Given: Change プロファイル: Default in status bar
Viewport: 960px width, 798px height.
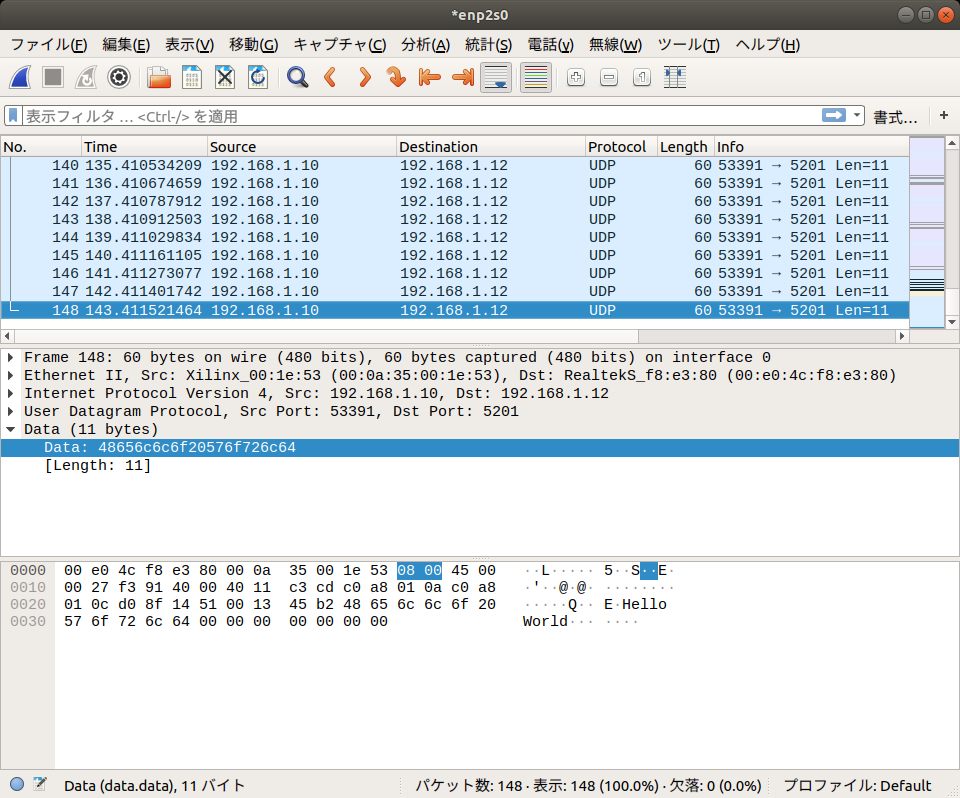Looking at the screenshot, I should coord(857,785).
